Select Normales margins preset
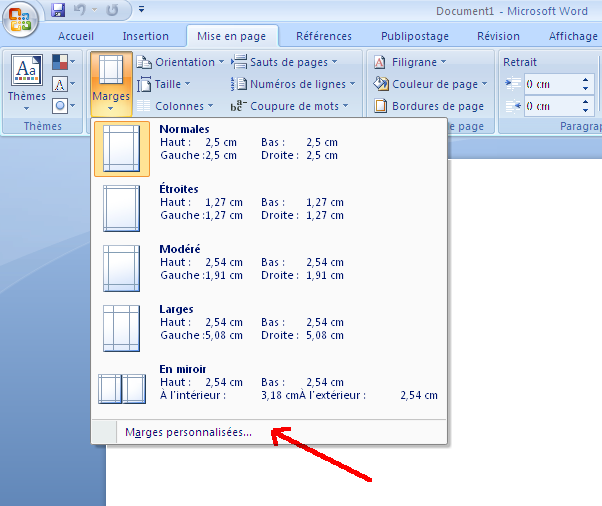Screen dimensions: 602x506 [269, 149]
